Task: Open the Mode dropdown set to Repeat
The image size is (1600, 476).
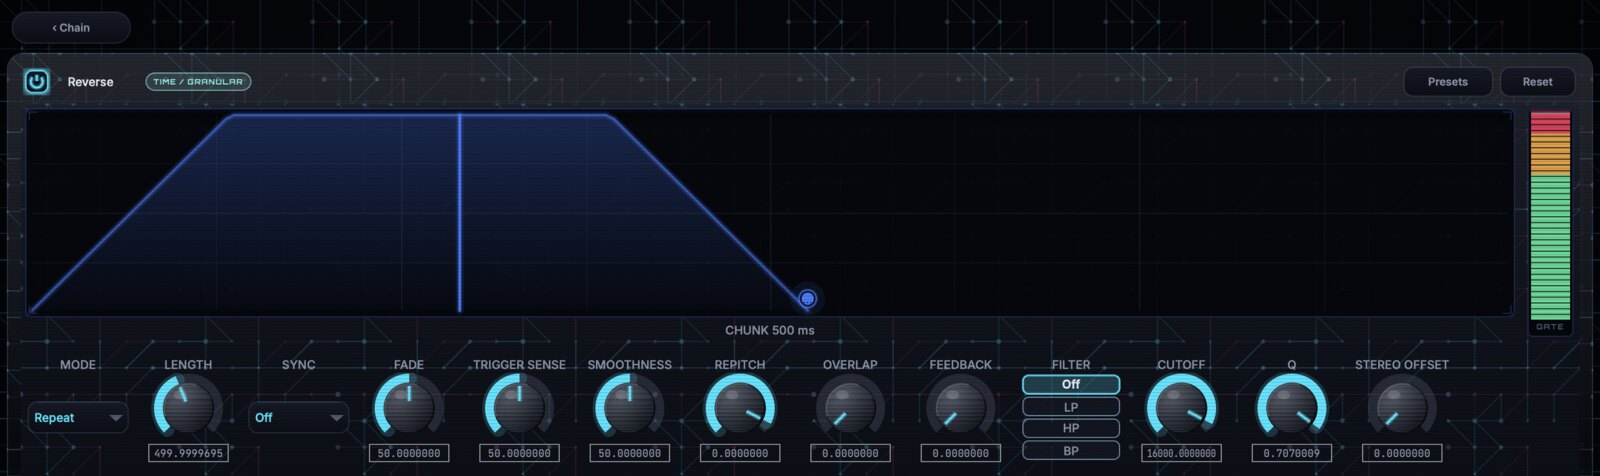Action: (78, 418)
